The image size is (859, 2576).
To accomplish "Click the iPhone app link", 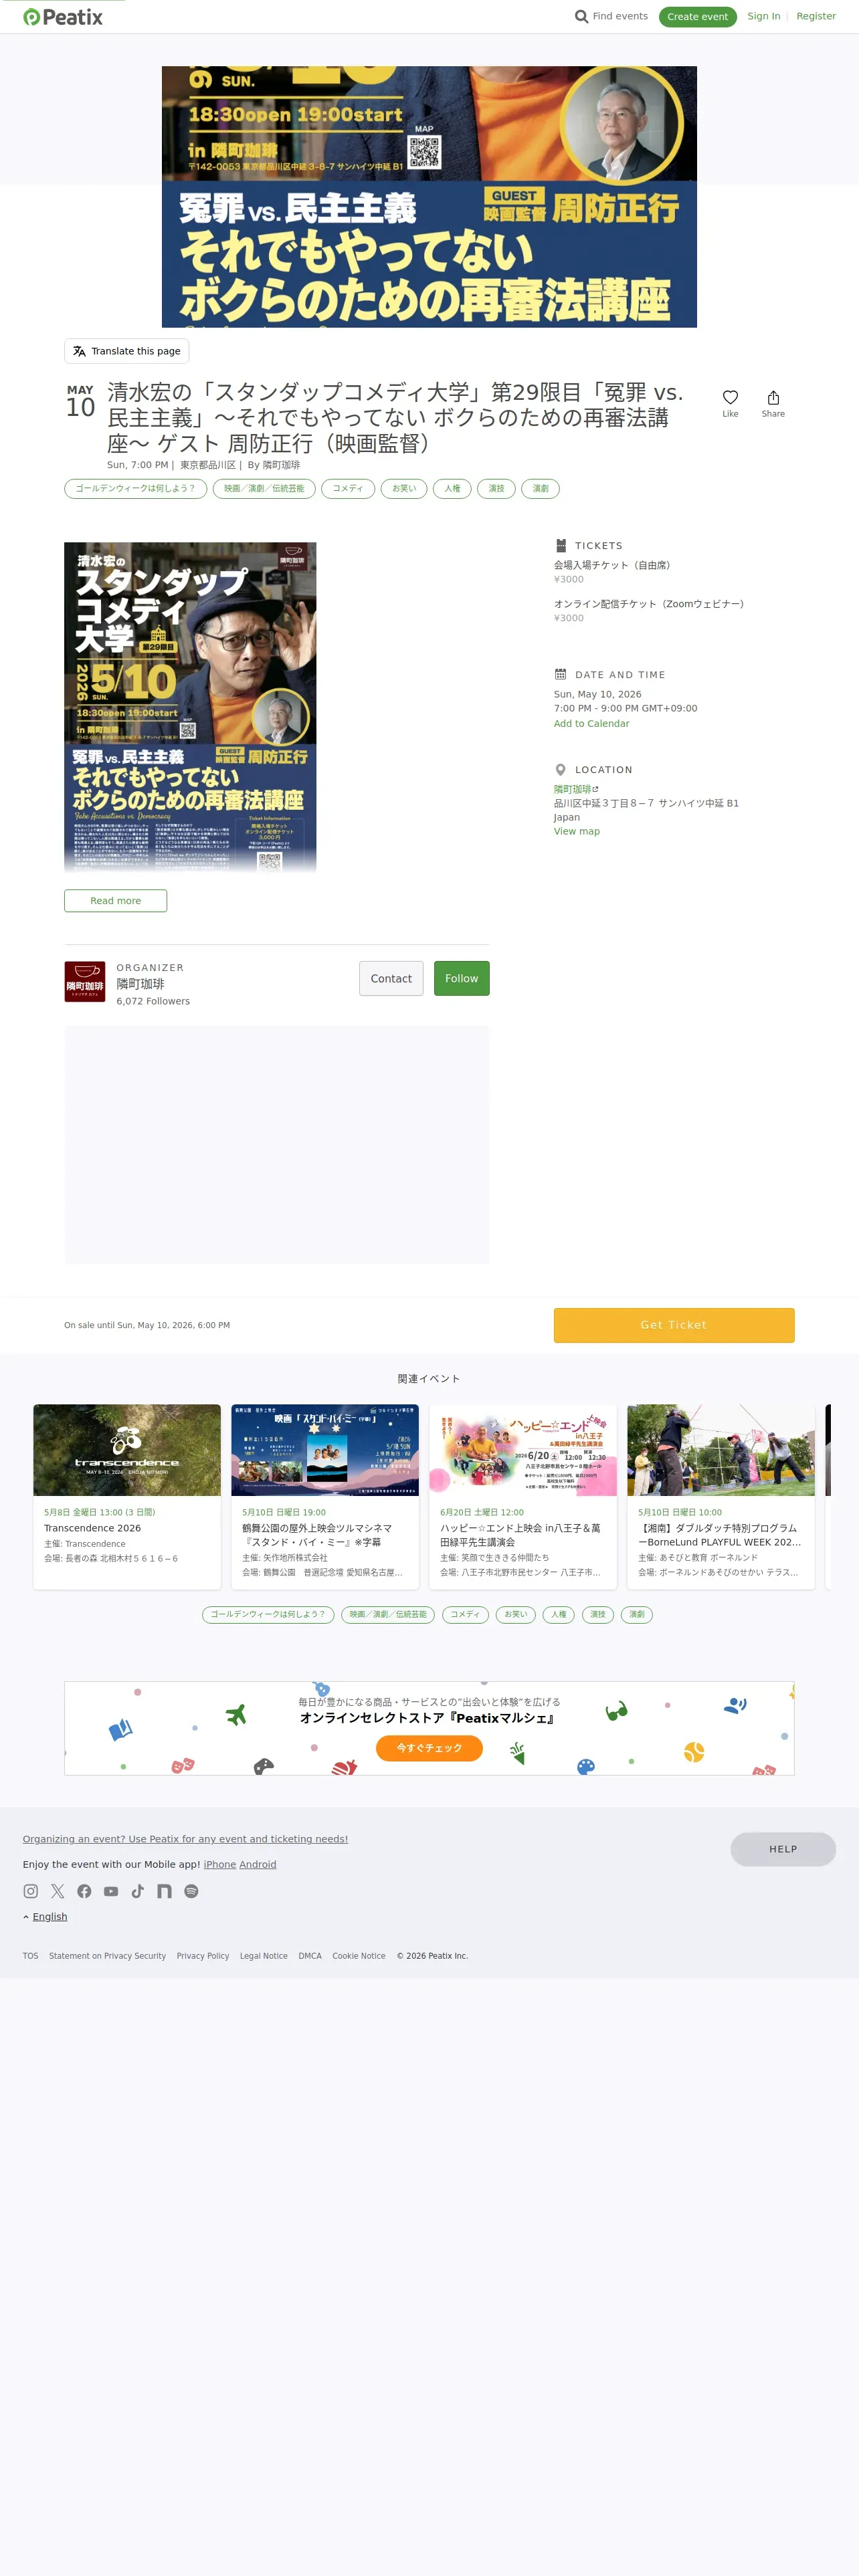I will pos(220,1864).
